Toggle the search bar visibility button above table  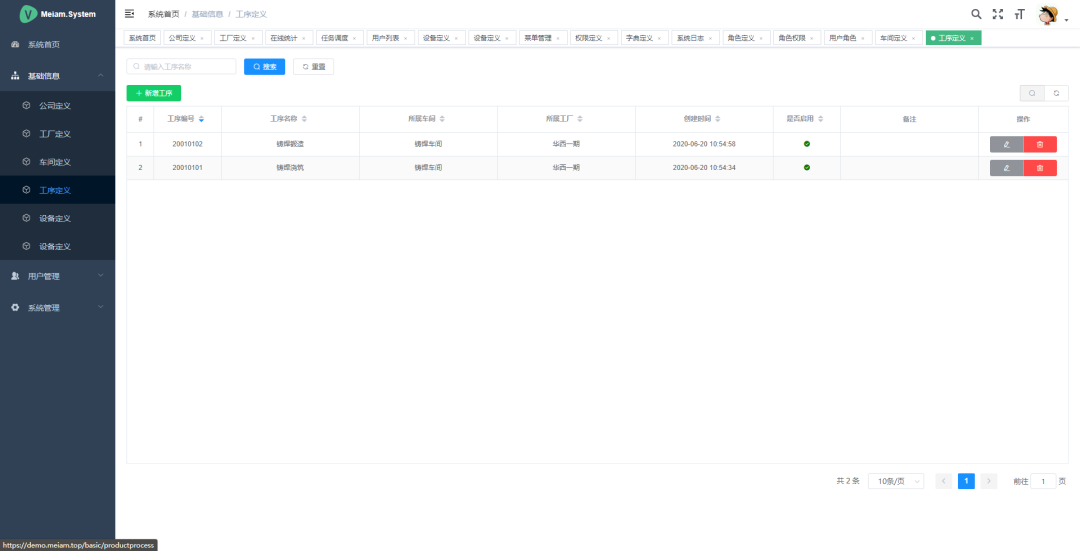pyautogui.click(x=1032, y=93)
